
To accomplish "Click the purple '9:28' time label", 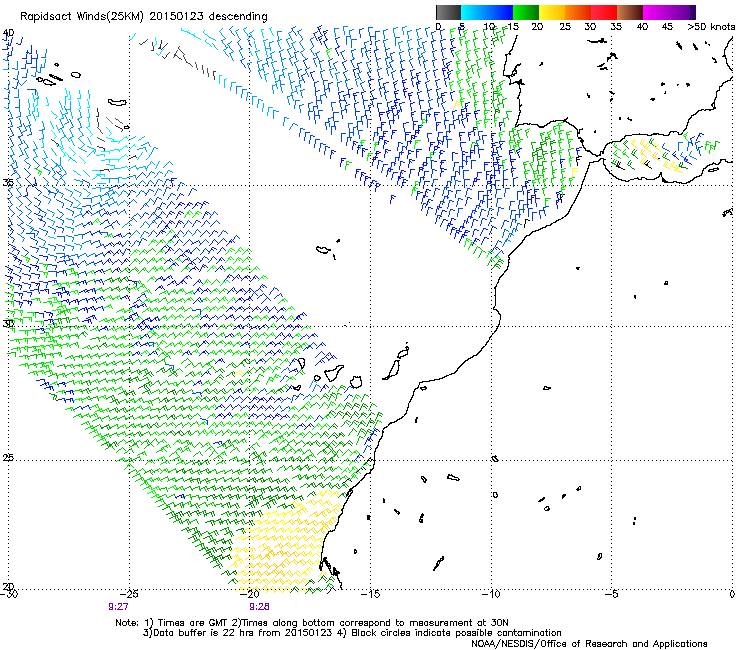I will click(259, 607).
